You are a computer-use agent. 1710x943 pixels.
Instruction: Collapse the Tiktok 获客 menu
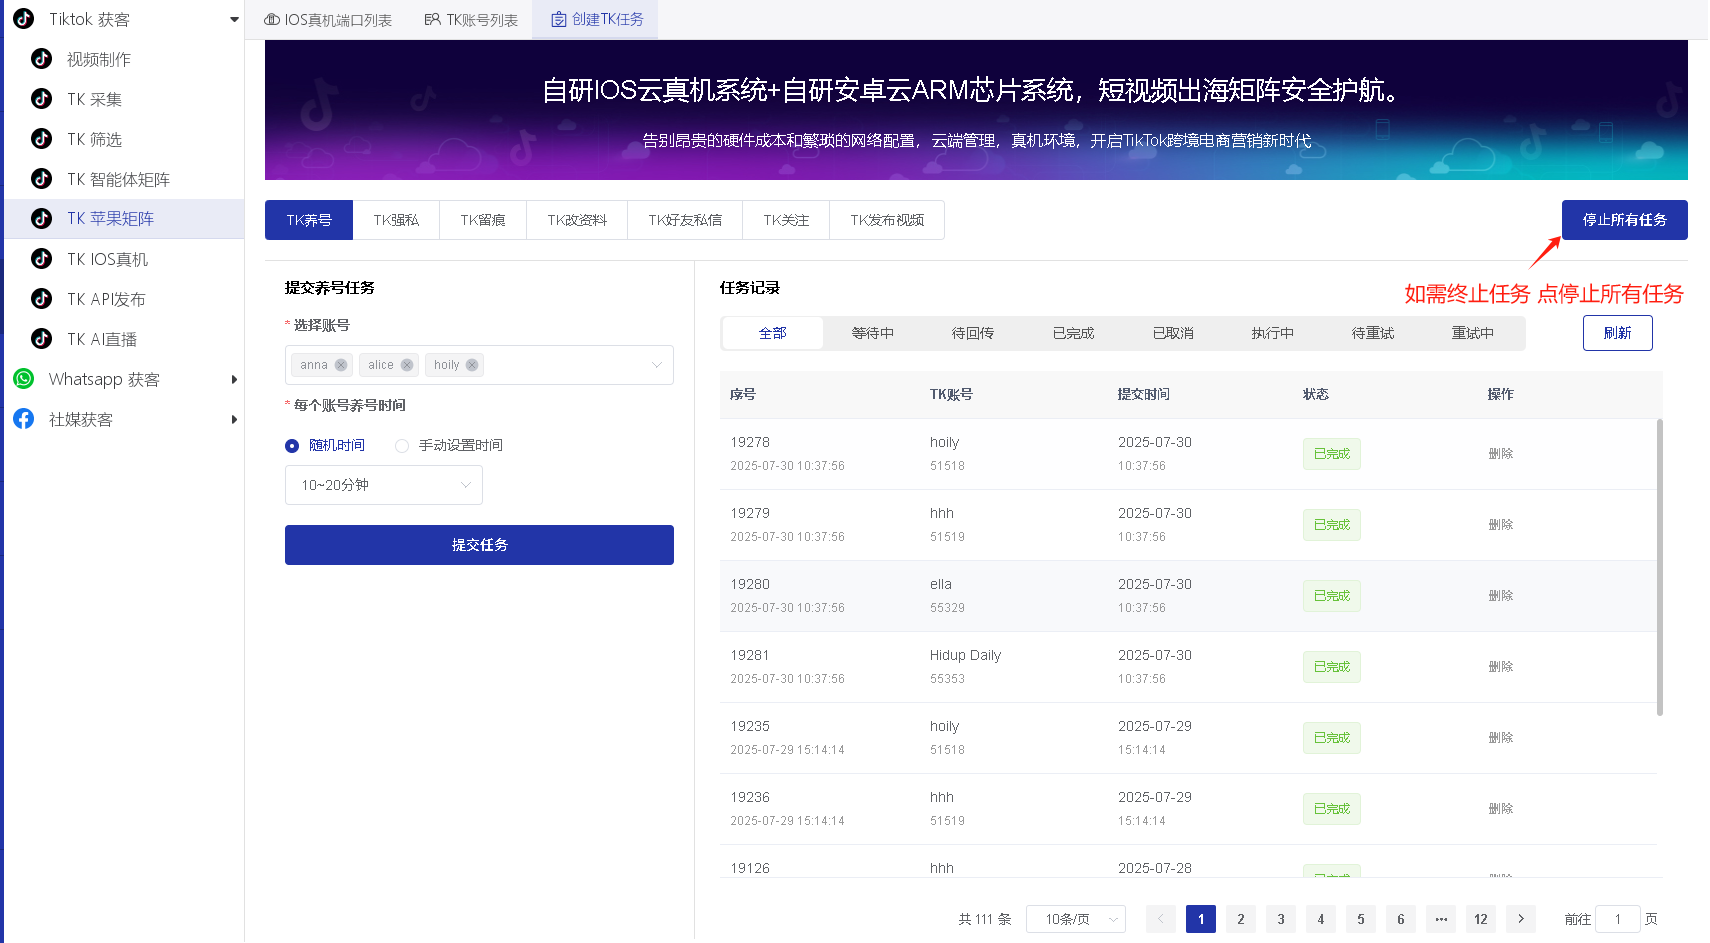pyautogui.click(x=233, y=18)
